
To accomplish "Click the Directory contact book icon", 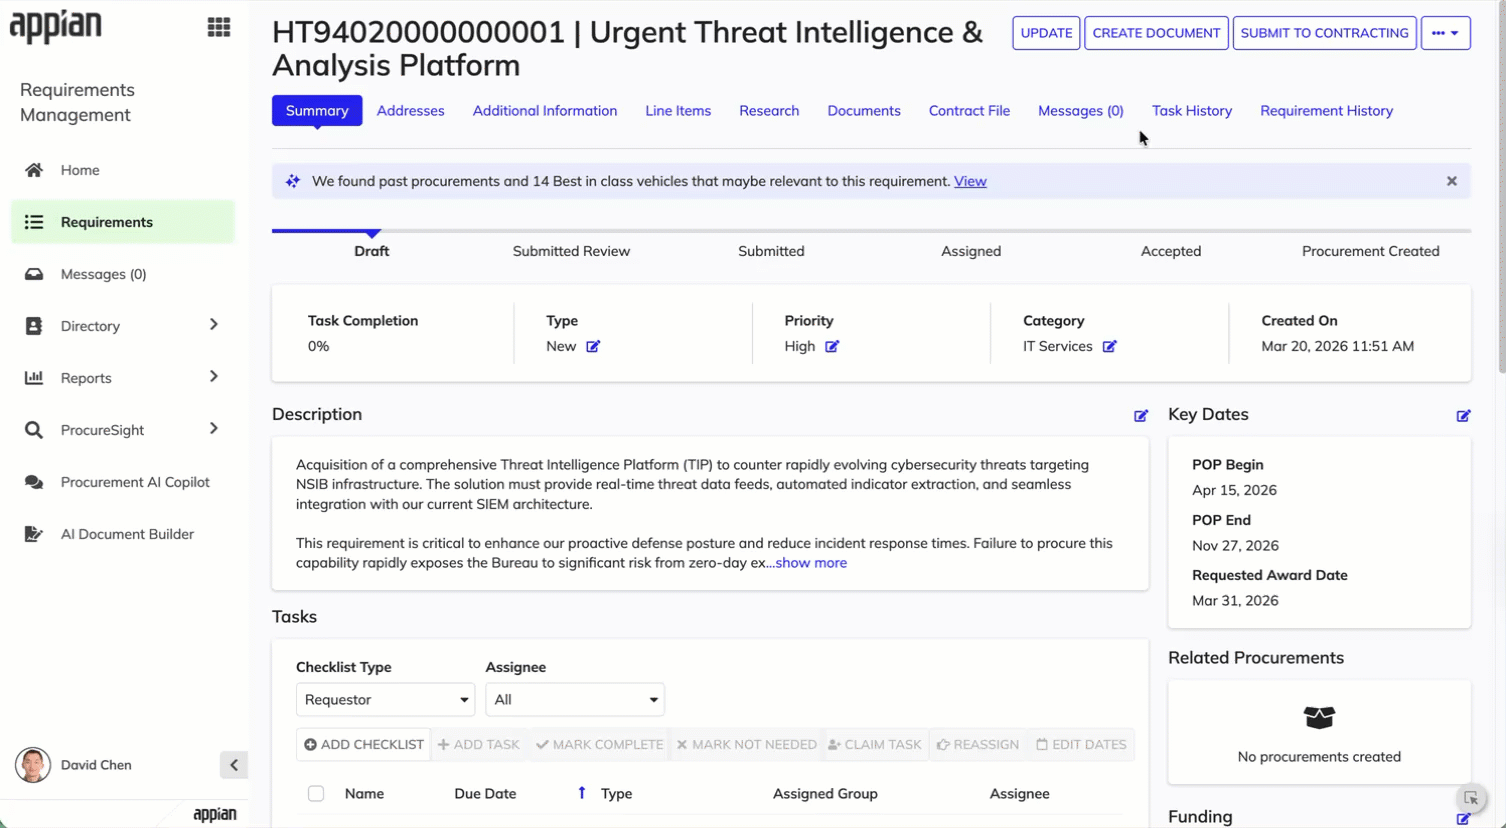I will pos(34,326).
